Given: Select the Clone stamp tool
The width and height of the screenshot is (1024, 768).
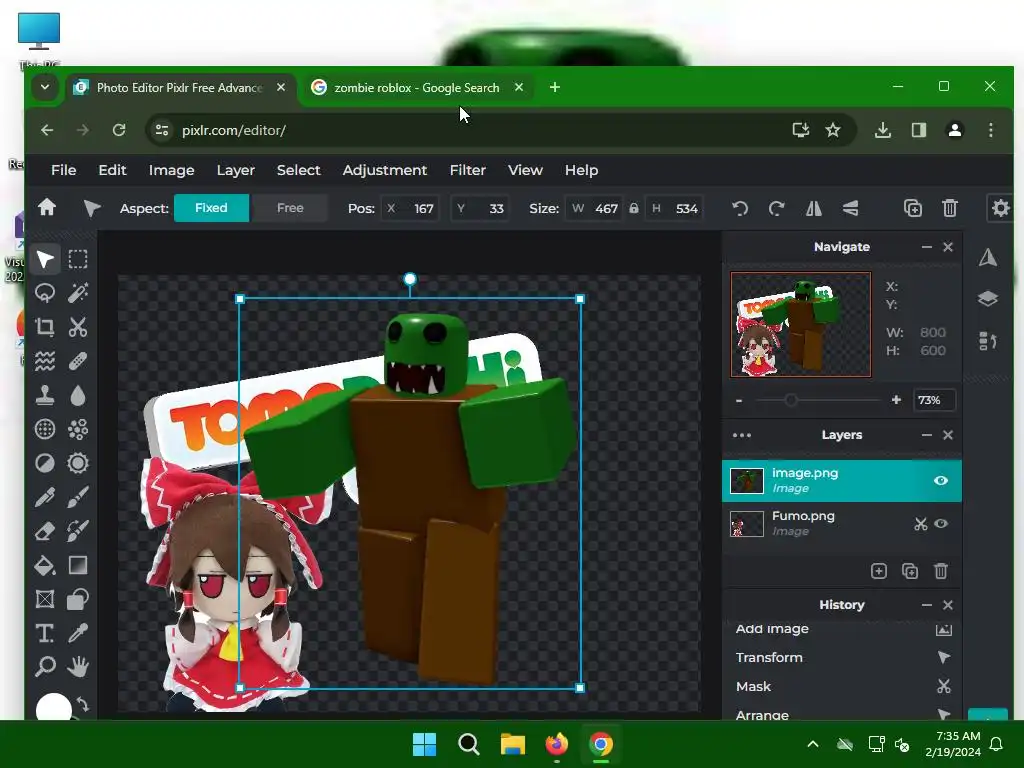Looking at the screenshot, I should pos(44,395).
